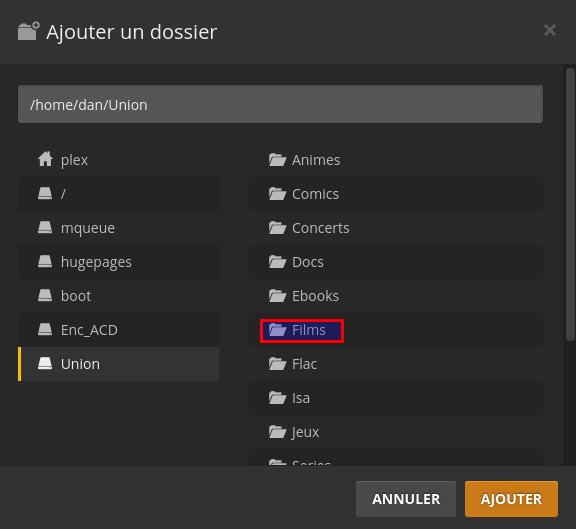The width and height of the screenshot is (576, 529).
Task: Click the orange AJOUTER button
Action: (x=511, y=499)
